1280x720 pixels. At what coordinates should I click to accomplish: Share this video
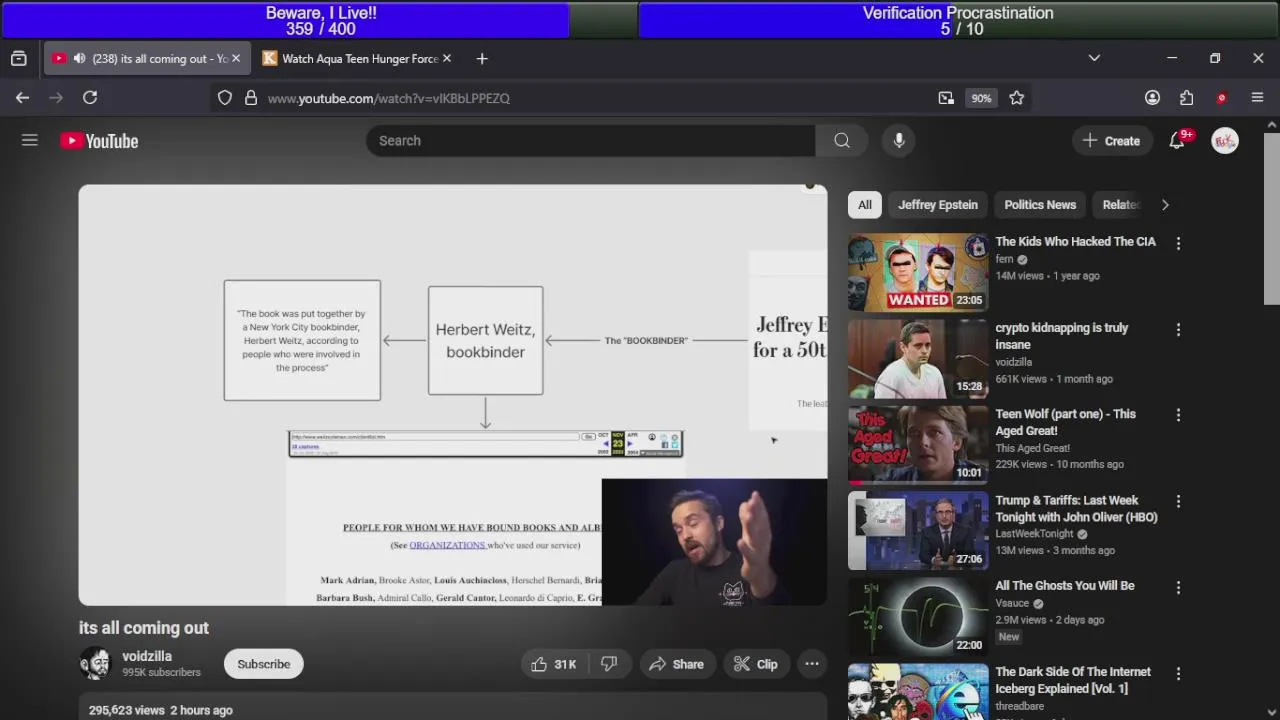(676, 664)
